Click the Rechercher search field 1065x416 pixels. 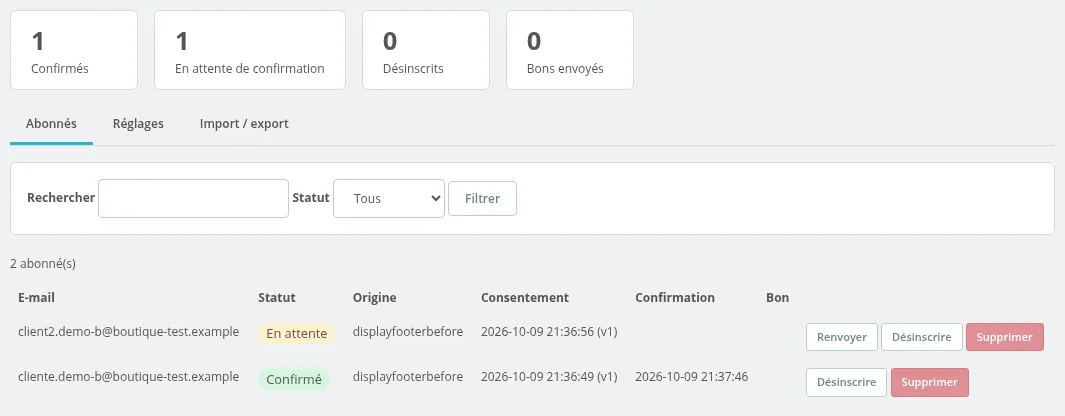click(194, 198)
